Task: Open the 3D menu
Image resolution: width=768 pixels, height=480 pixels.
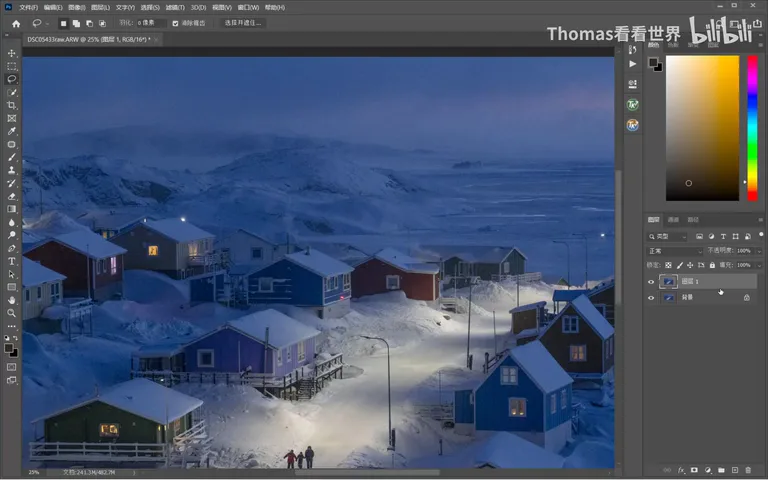Action: (198, 7)
